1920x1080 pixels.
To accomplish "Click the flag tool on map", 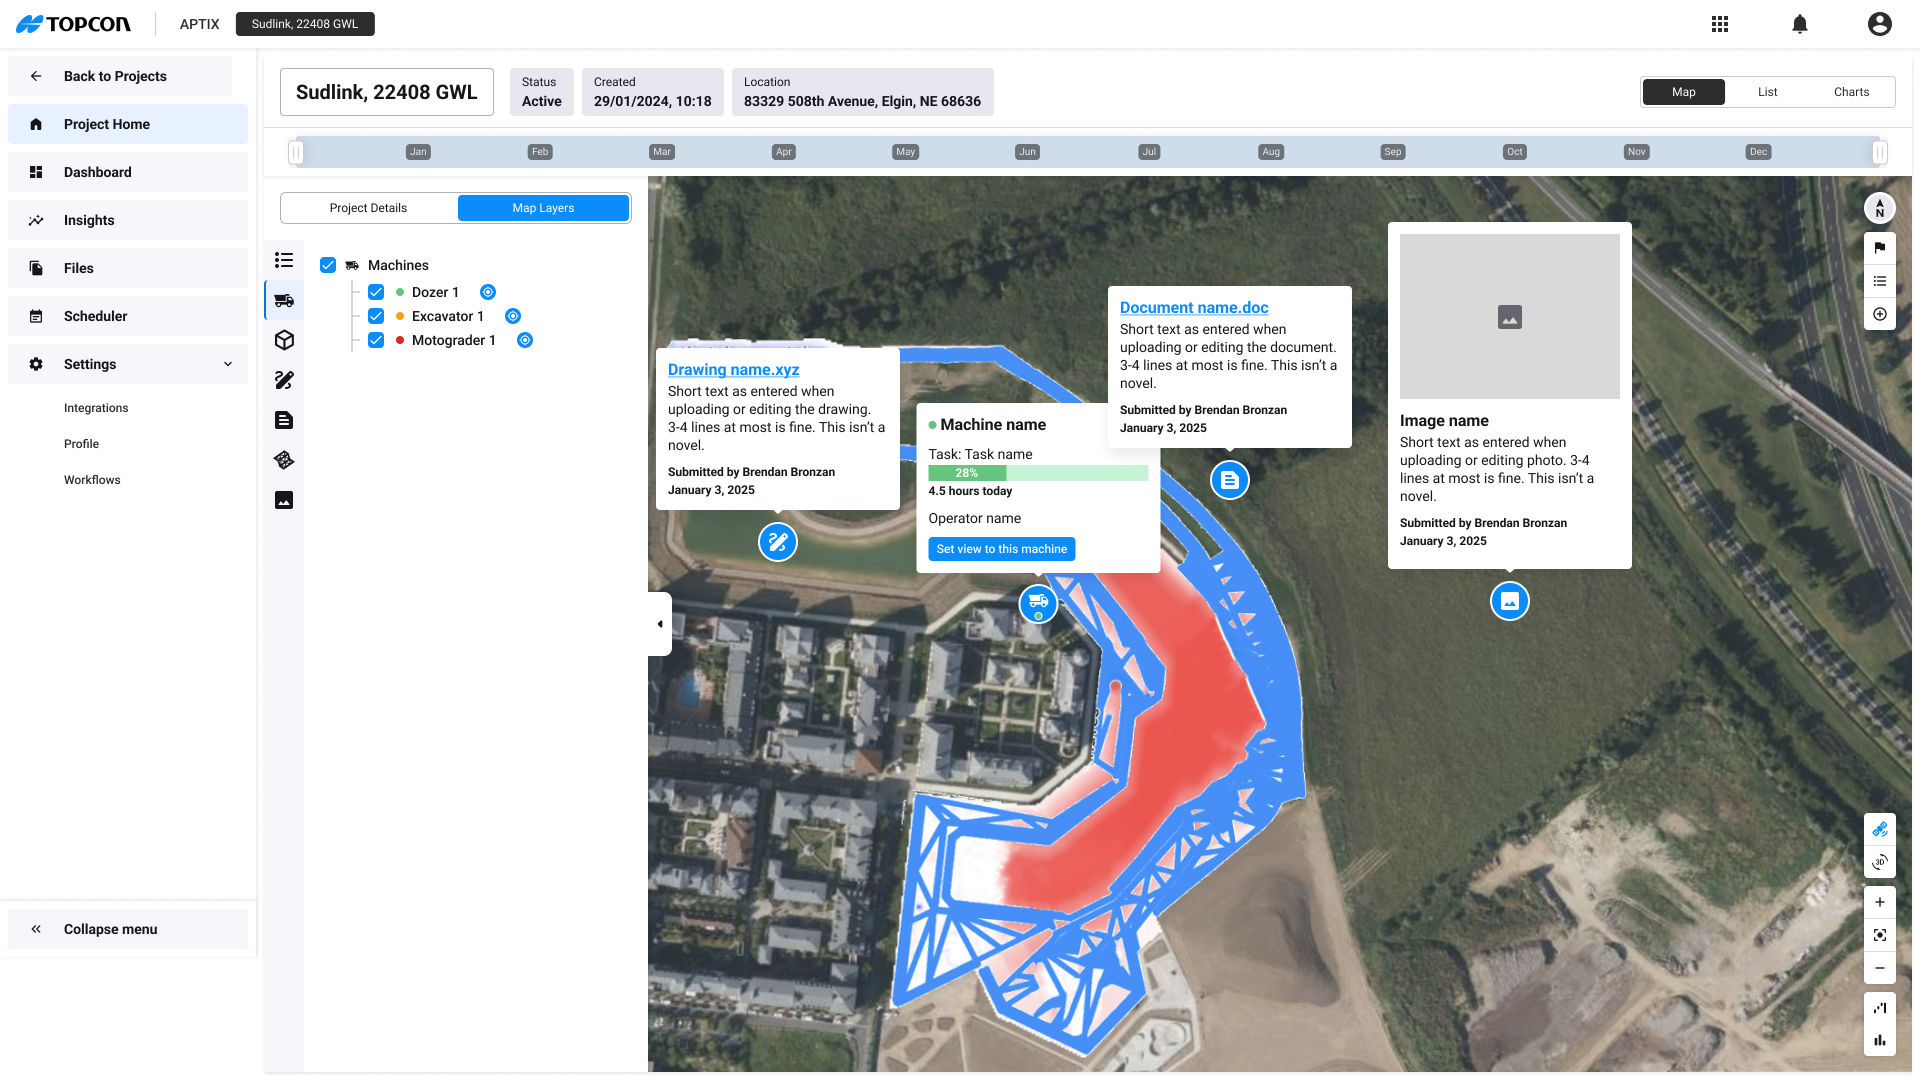I will pyautogui.click(x=1880, y=248).
